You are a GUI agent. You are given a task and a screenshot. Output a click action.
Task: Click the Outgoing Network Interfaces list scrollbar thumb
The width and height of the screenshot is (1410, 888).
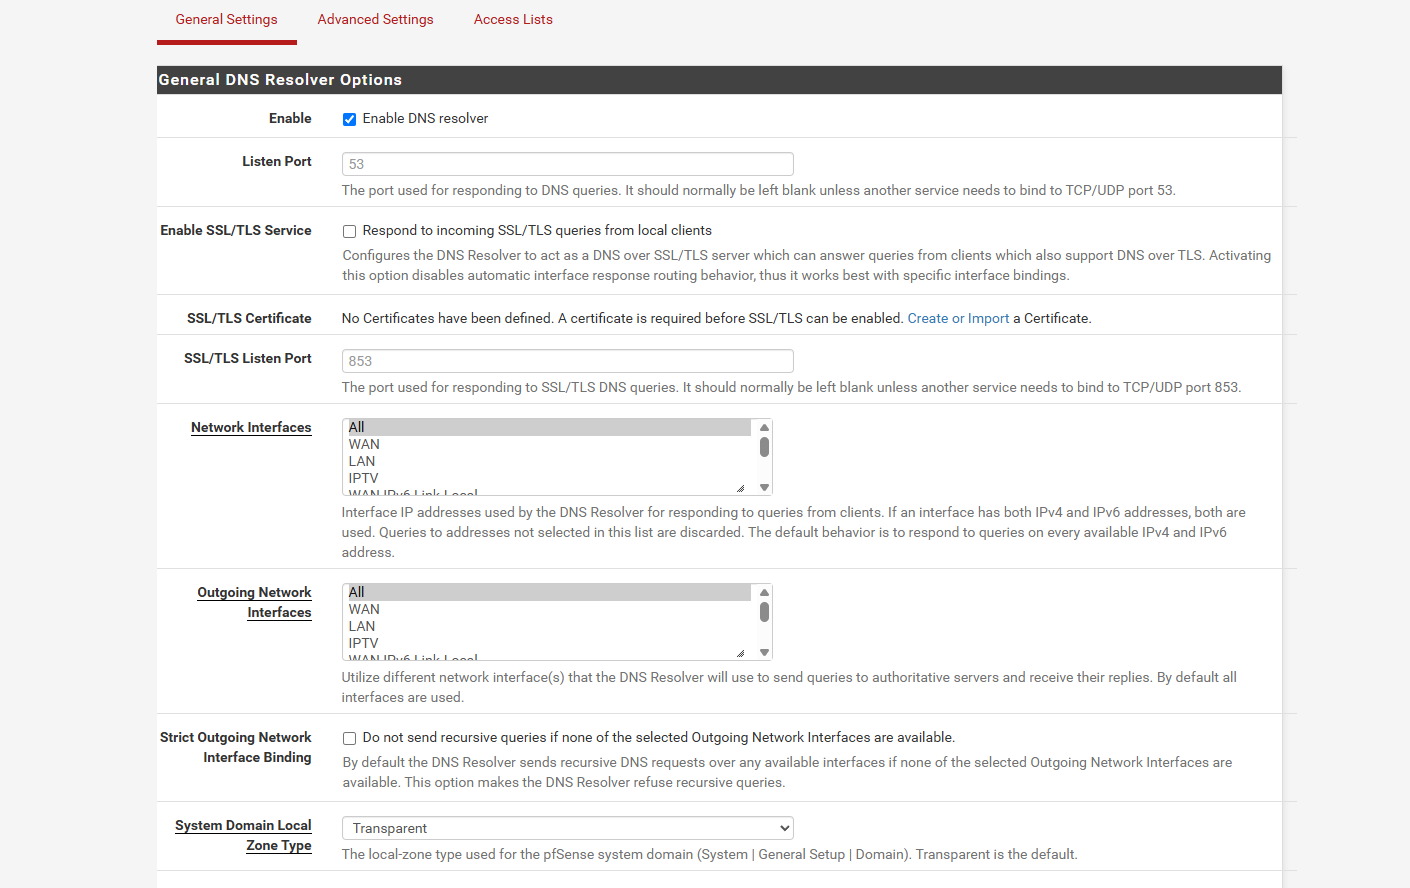click(764, 612)
